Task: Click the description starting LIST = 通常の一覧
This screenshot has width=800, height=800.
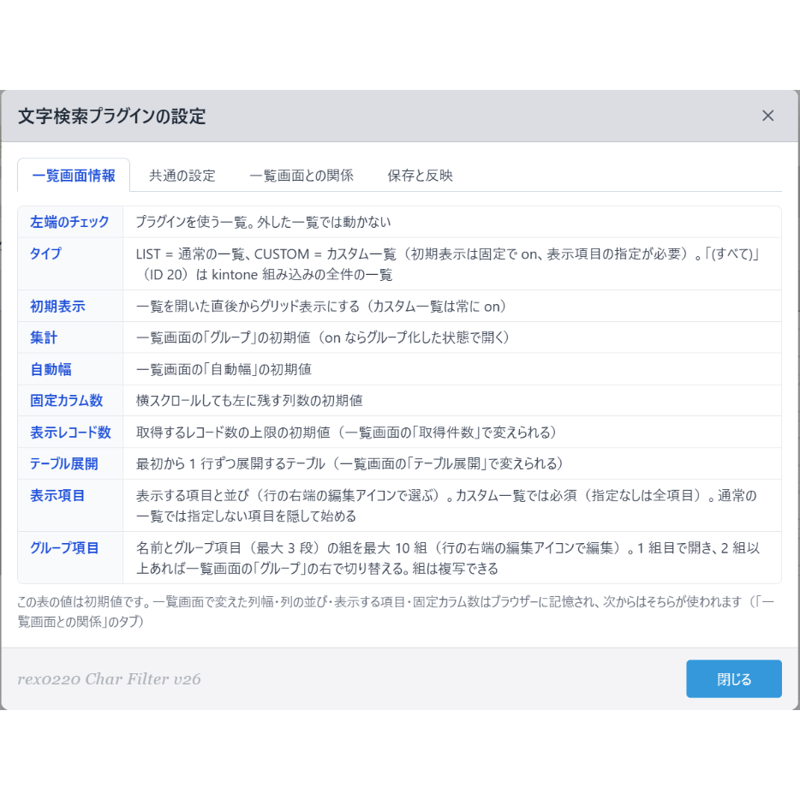Action: pos(447,264)
